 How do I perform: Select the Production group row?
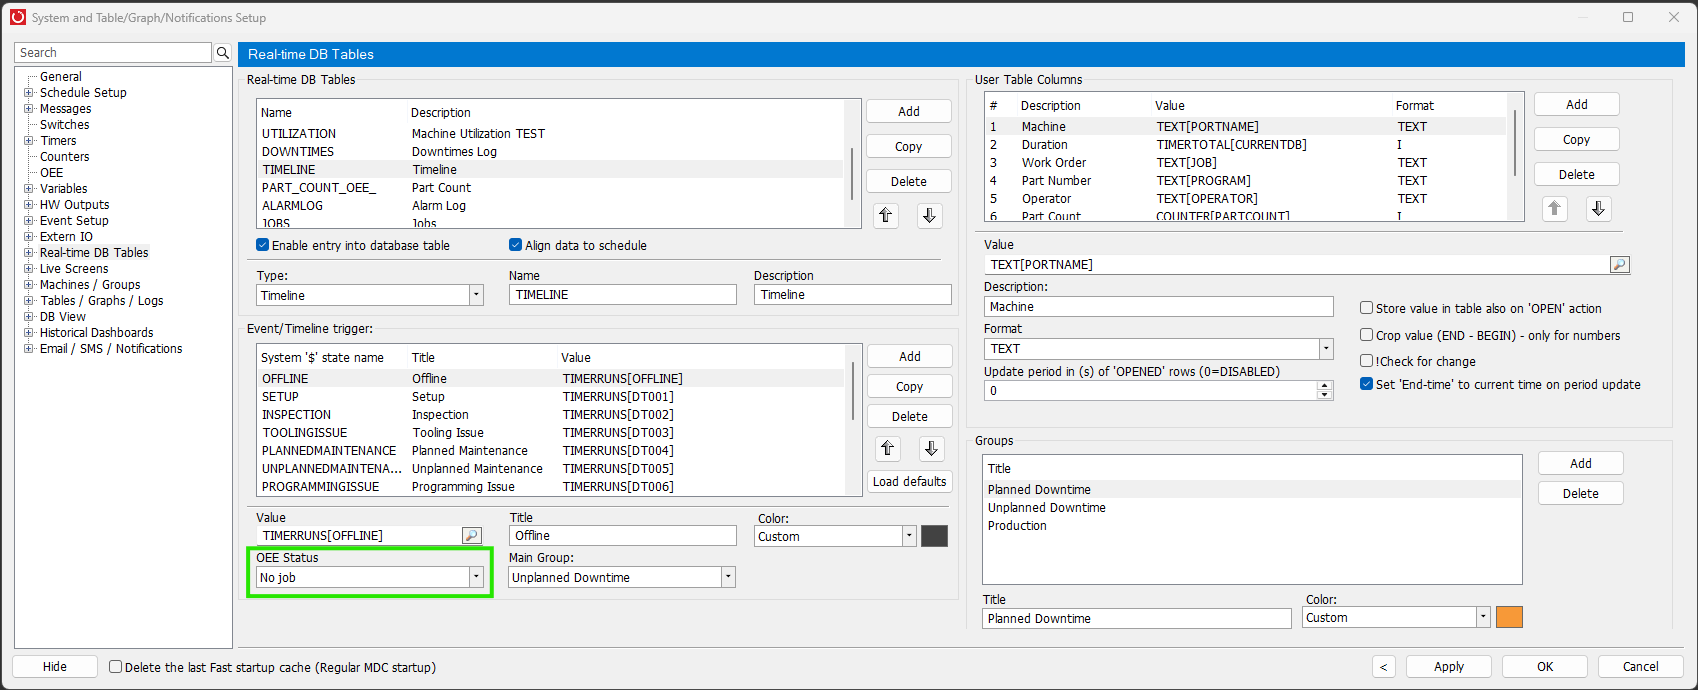(x=1251, y=526)
